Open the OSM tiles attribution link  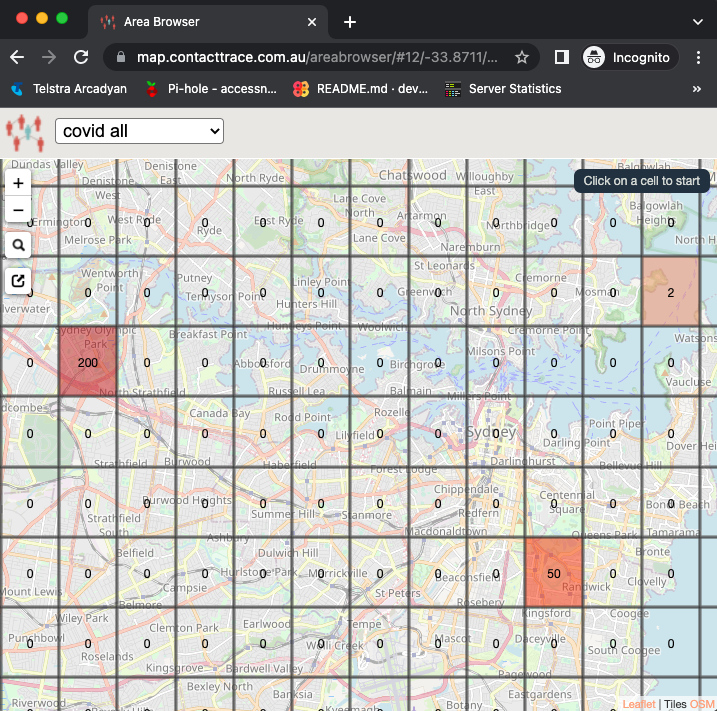pyautogui.click(x=702, y=704)
